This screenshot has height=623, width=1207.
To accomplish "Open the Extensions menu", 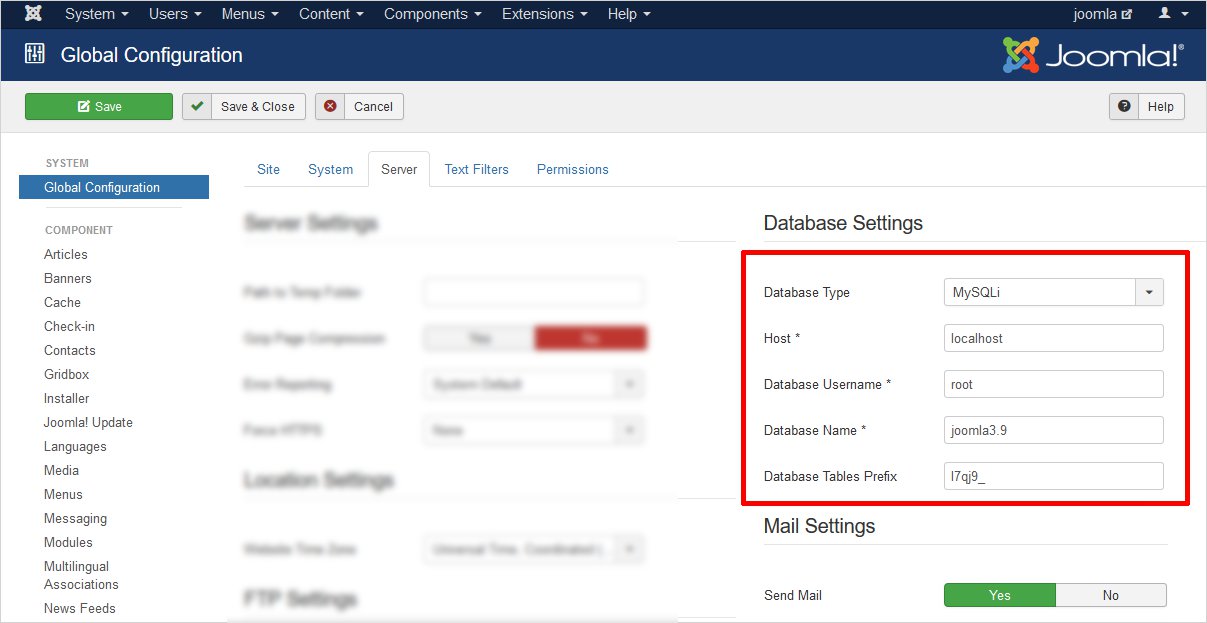I will [544, 14].
